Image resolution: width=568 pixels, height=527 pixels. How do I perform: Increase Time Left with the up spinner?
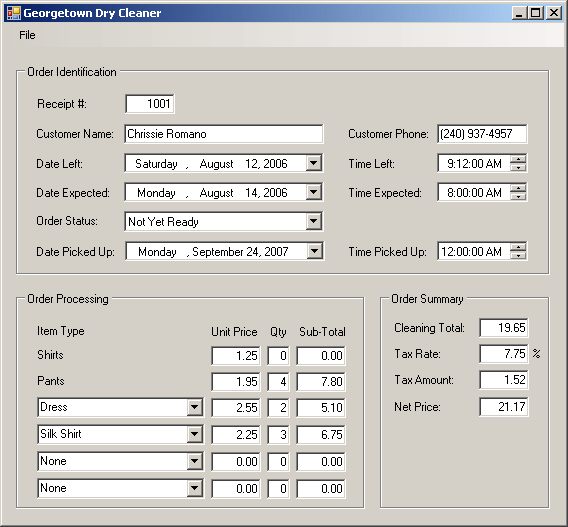click(518, 159)
